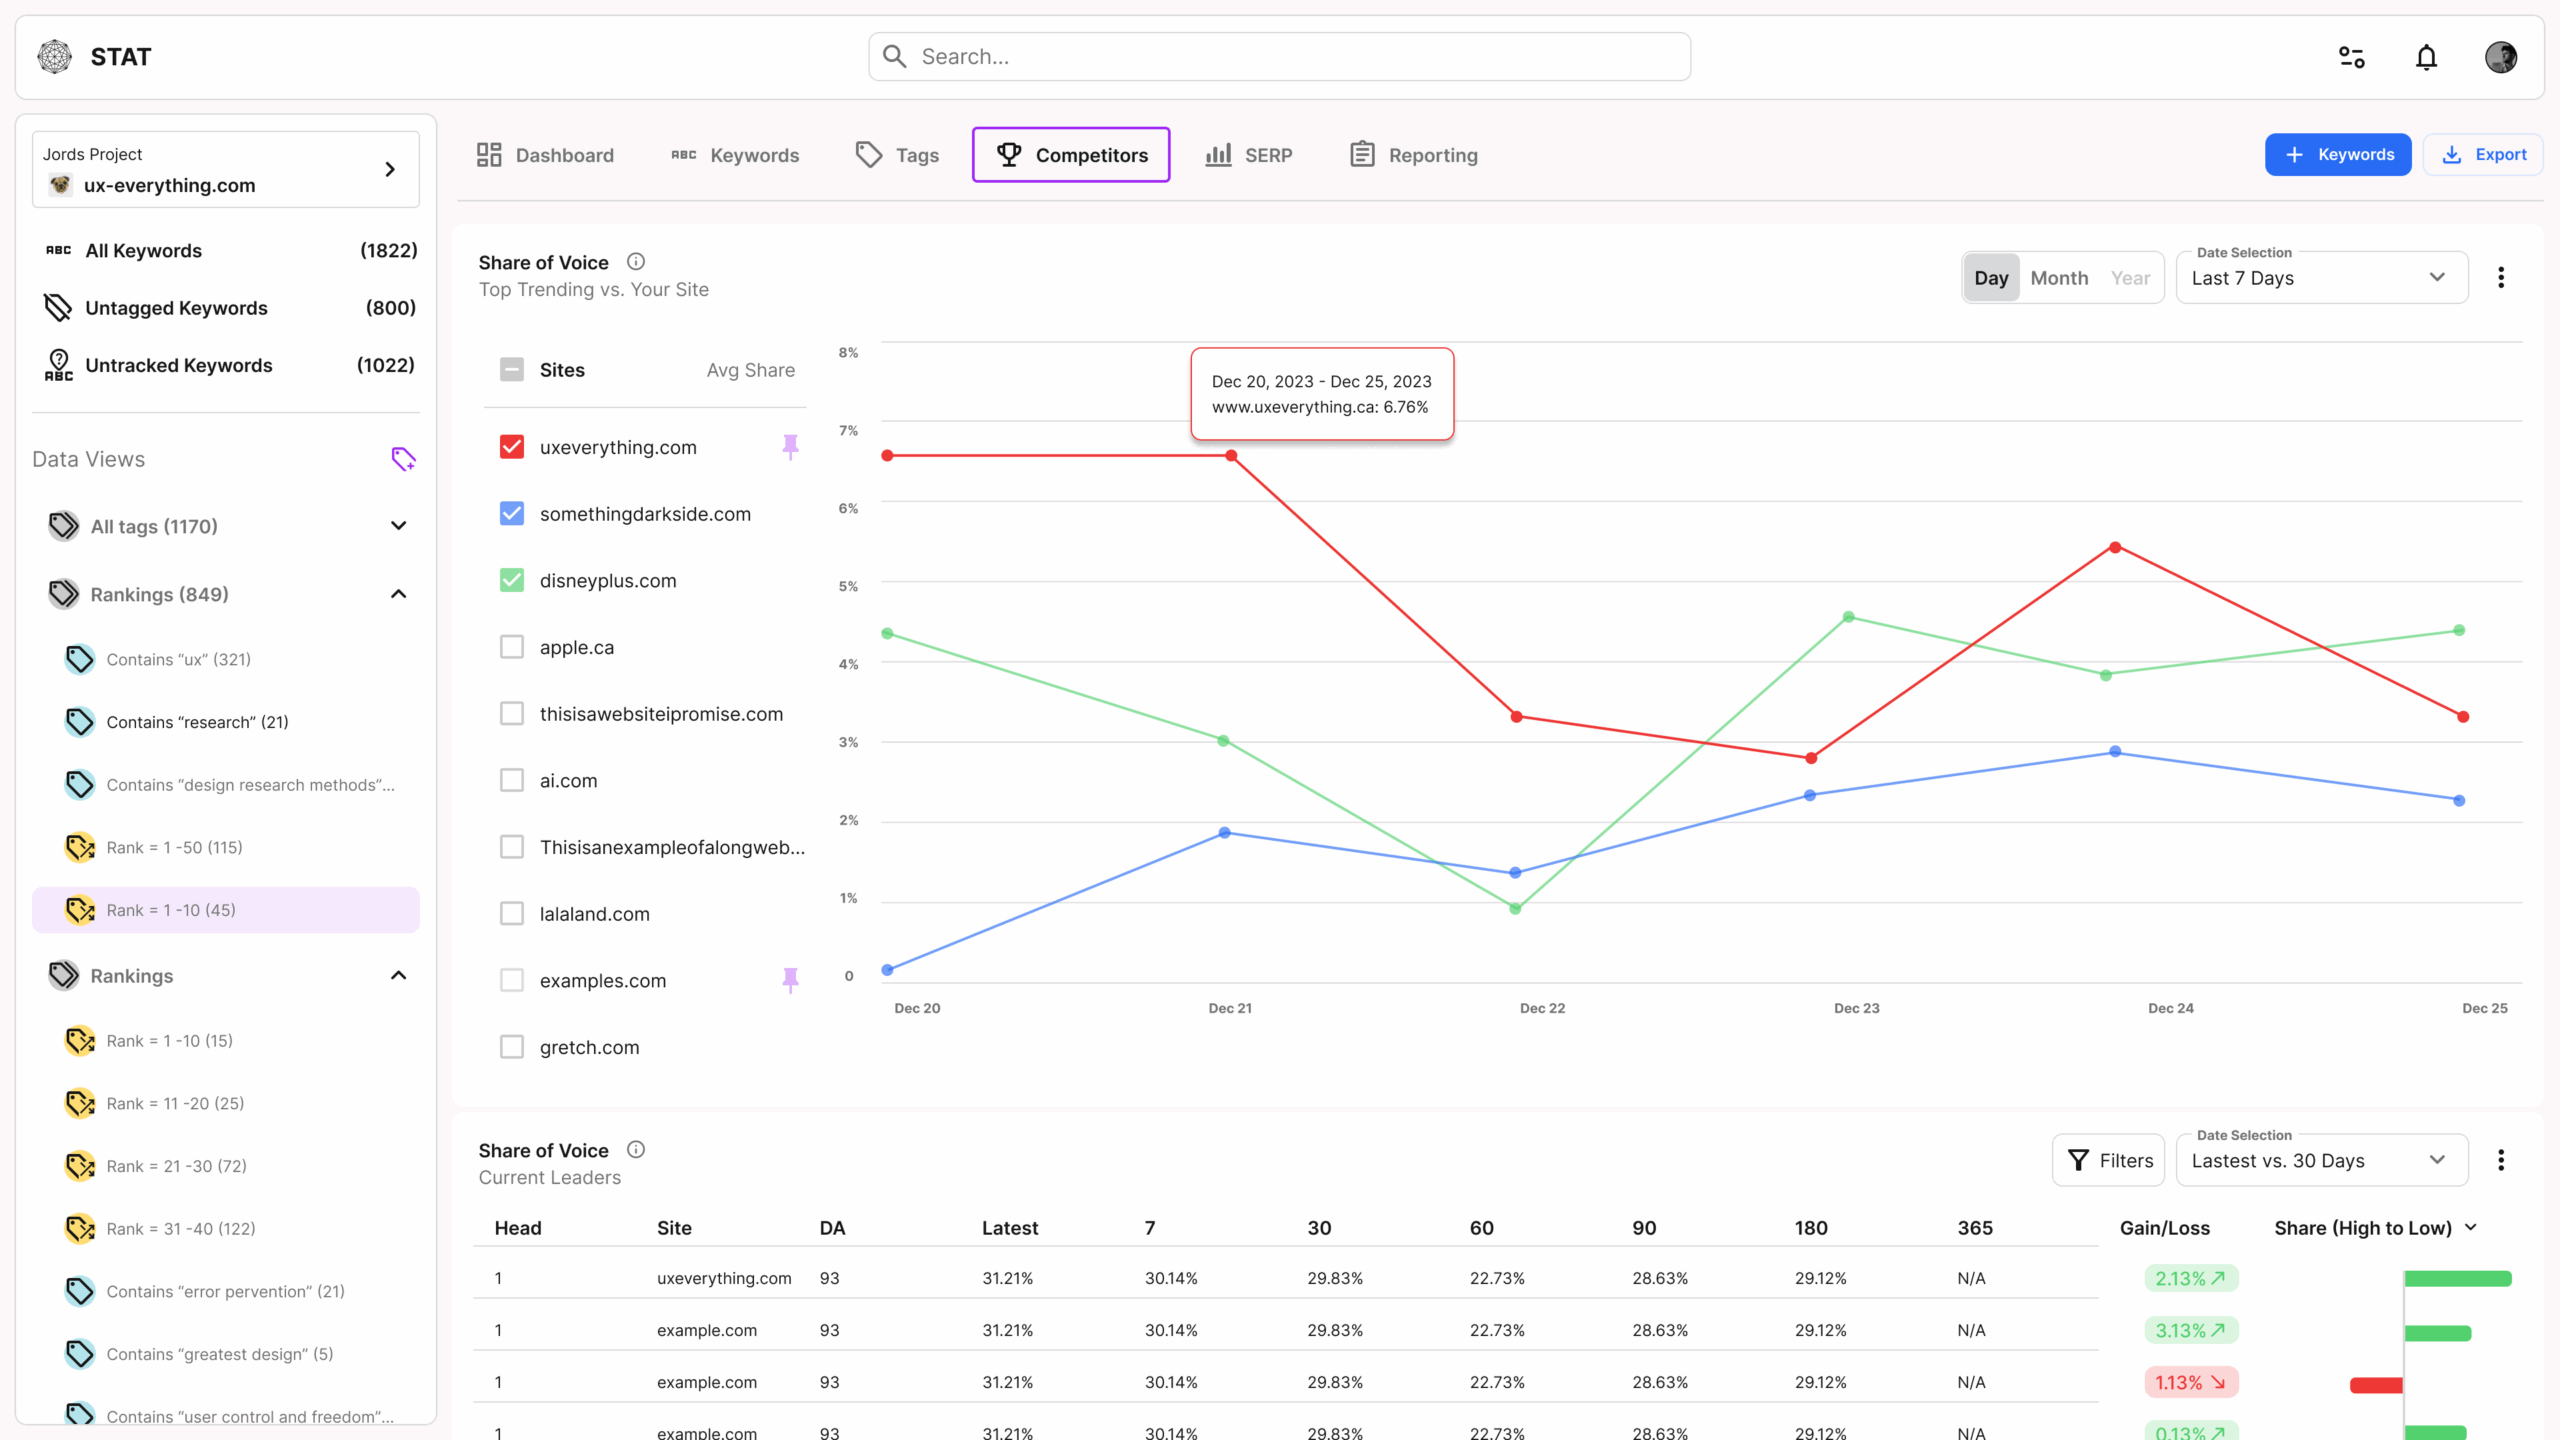Select the Day granularity
This screenshot has height=1440, width=2560.
[1991, 278]
